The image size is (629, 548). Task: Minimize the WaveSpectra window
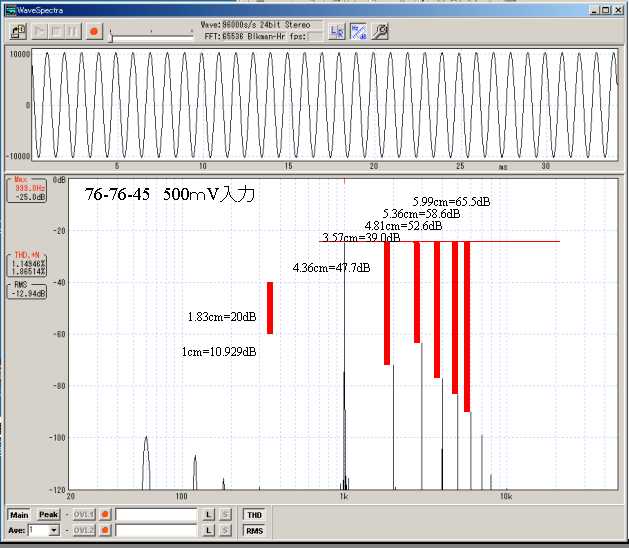(595, 10)
